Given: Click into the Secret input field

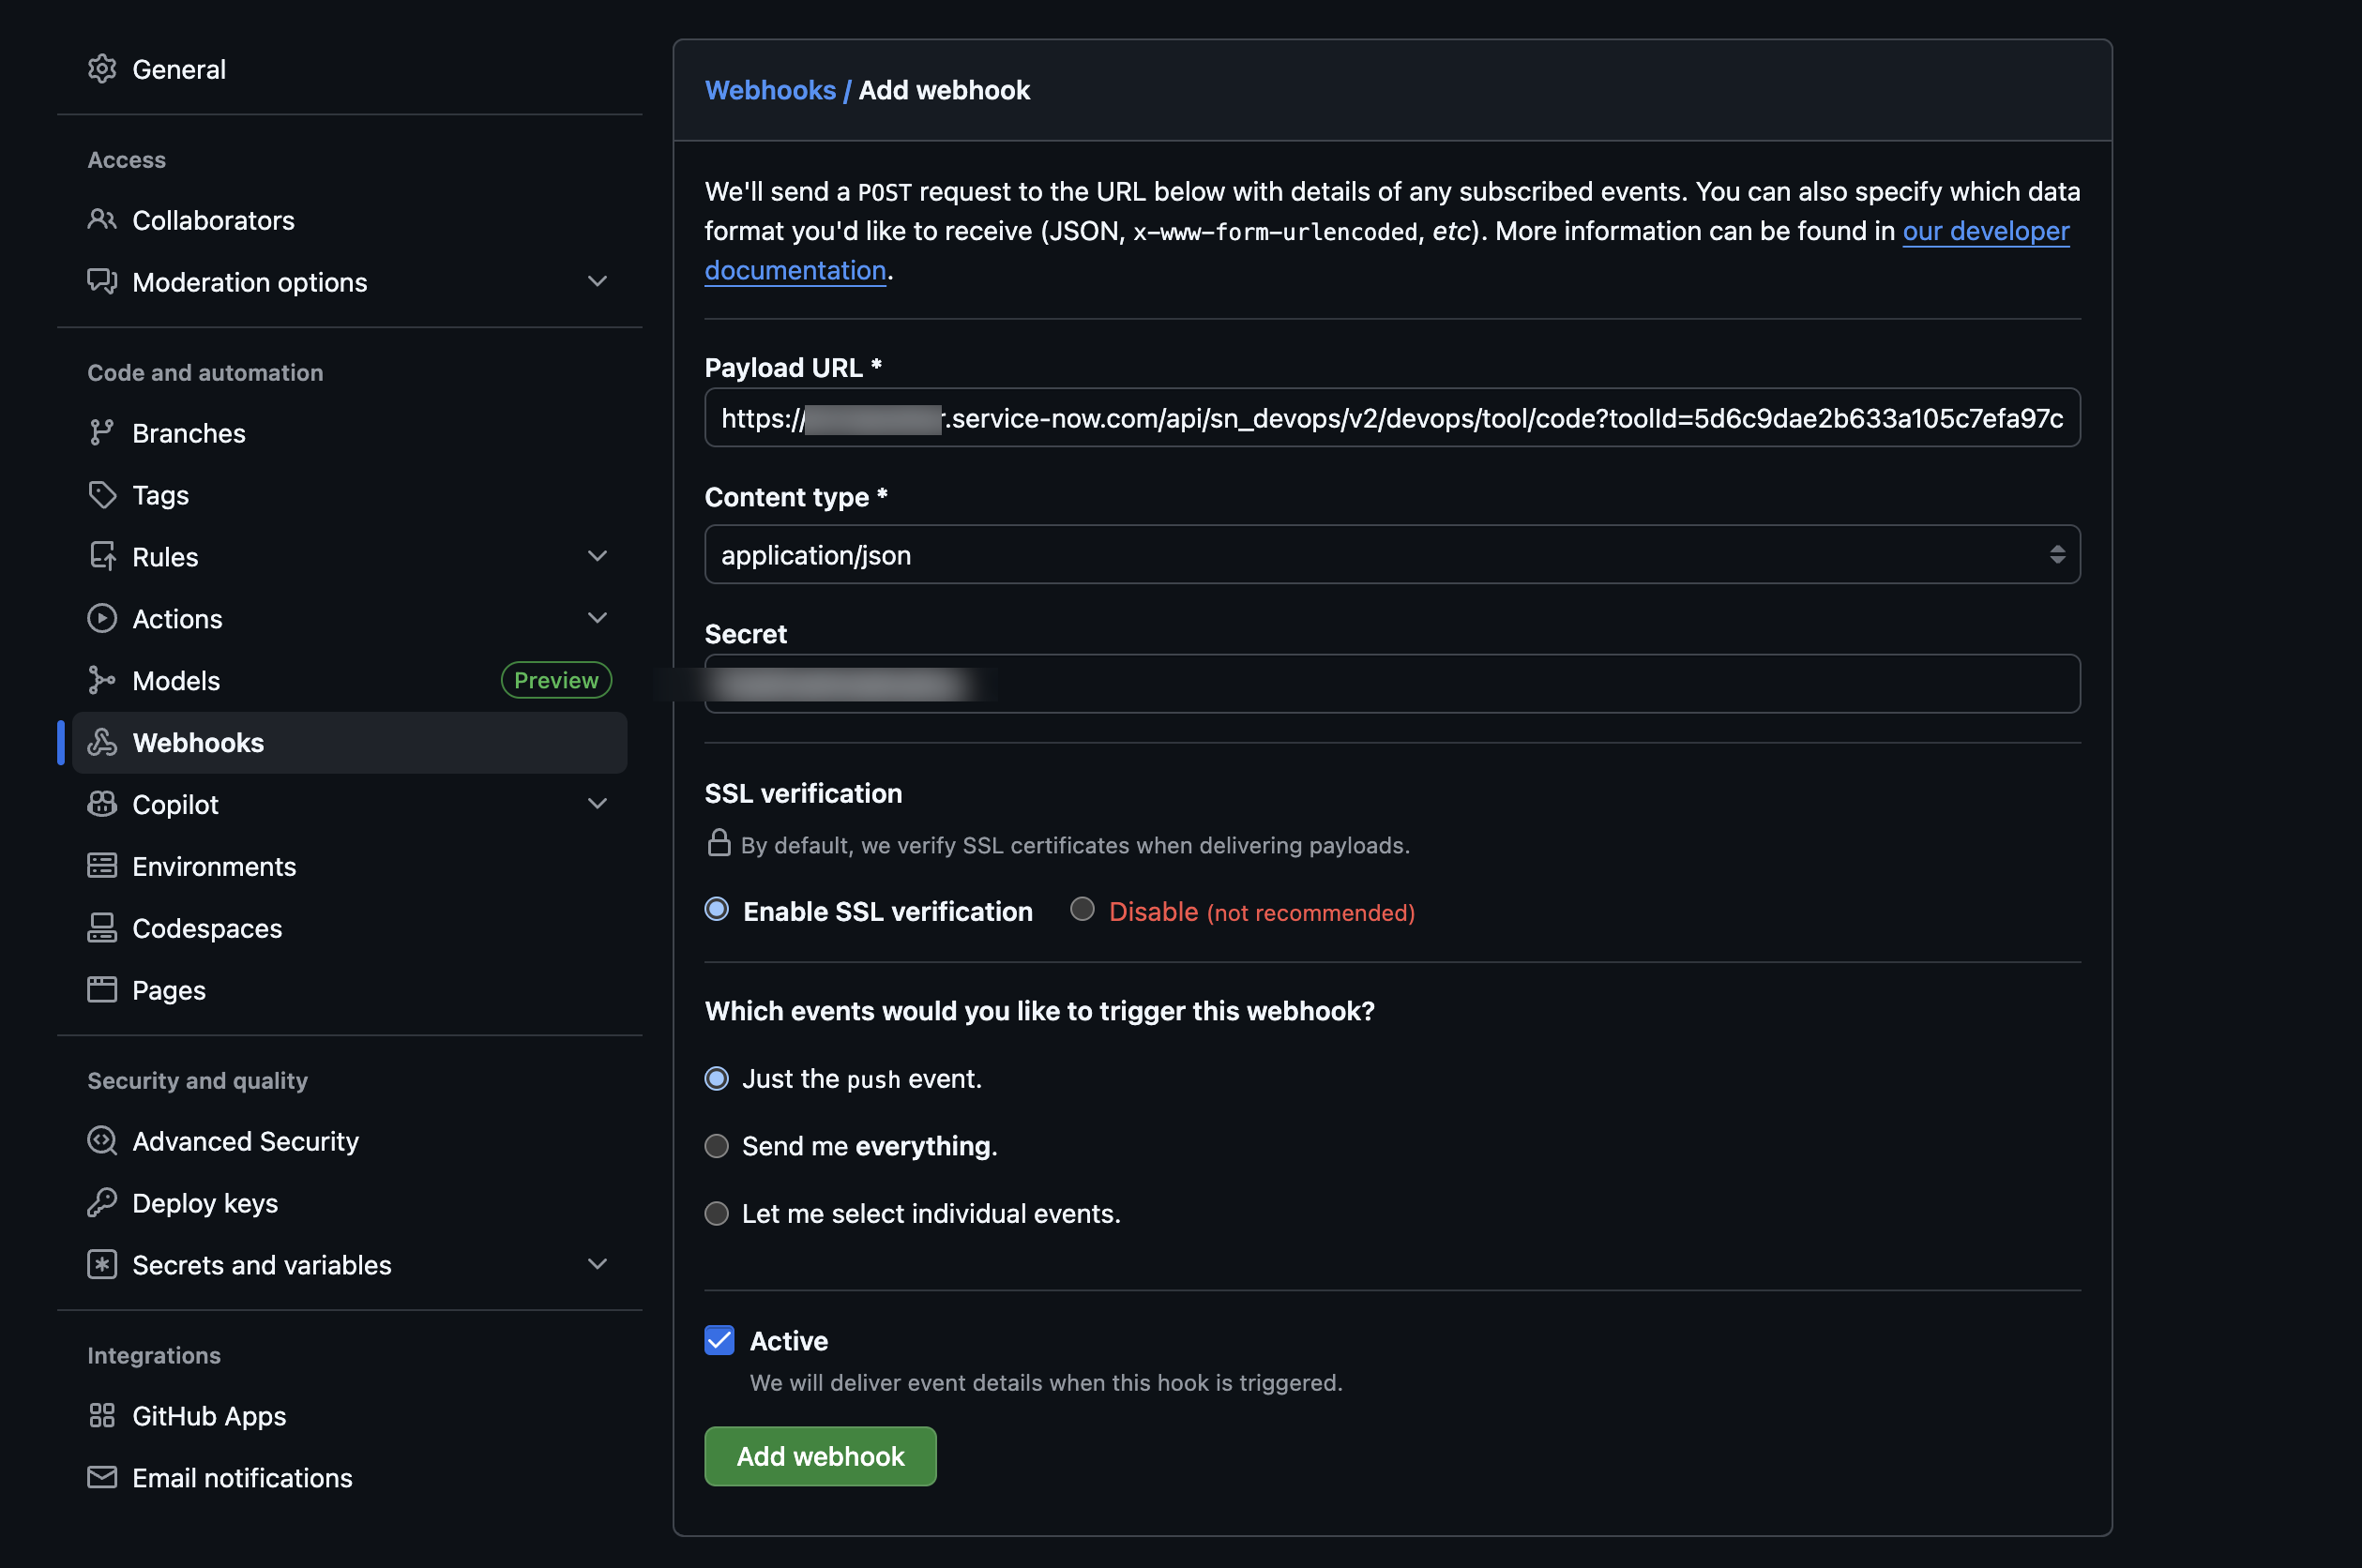Looking at the screenshot, I should pyautogui.click(x=1393, y=684).
